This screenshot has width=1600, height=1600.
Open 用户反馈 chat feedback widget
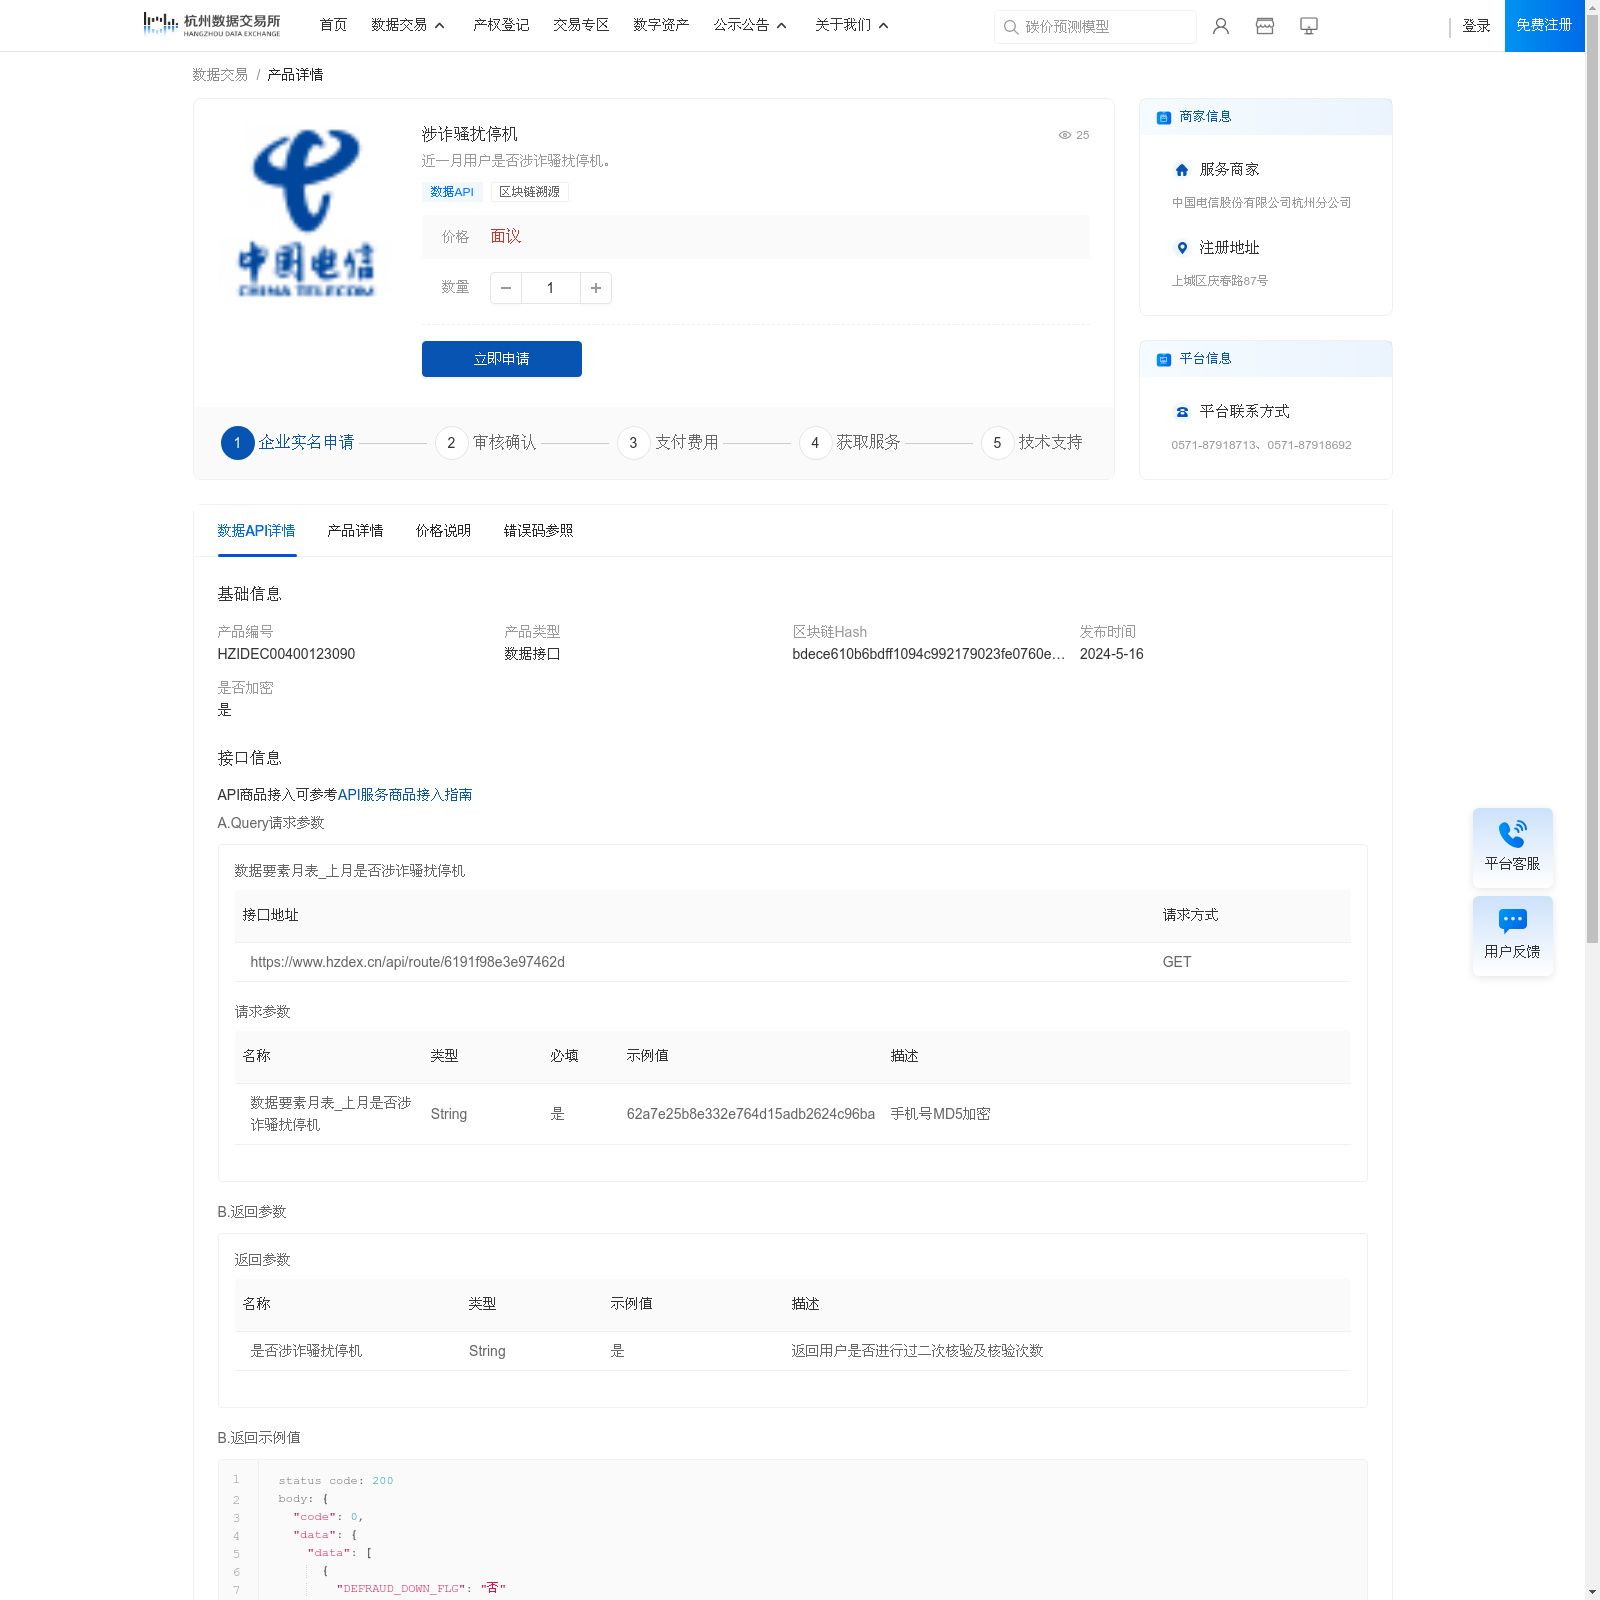[x=1513, y=935]
